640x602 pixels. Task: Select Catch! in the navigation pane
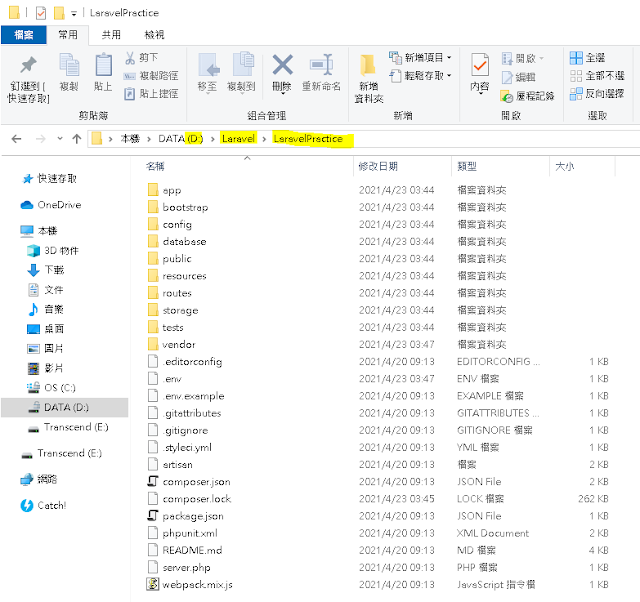43,505
